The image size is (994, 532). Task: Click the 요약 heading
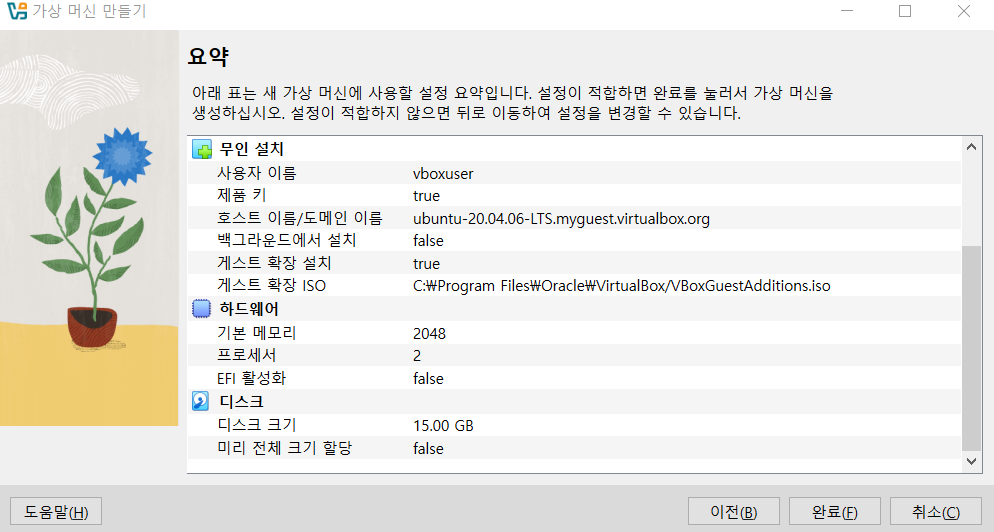pos(208,56)
